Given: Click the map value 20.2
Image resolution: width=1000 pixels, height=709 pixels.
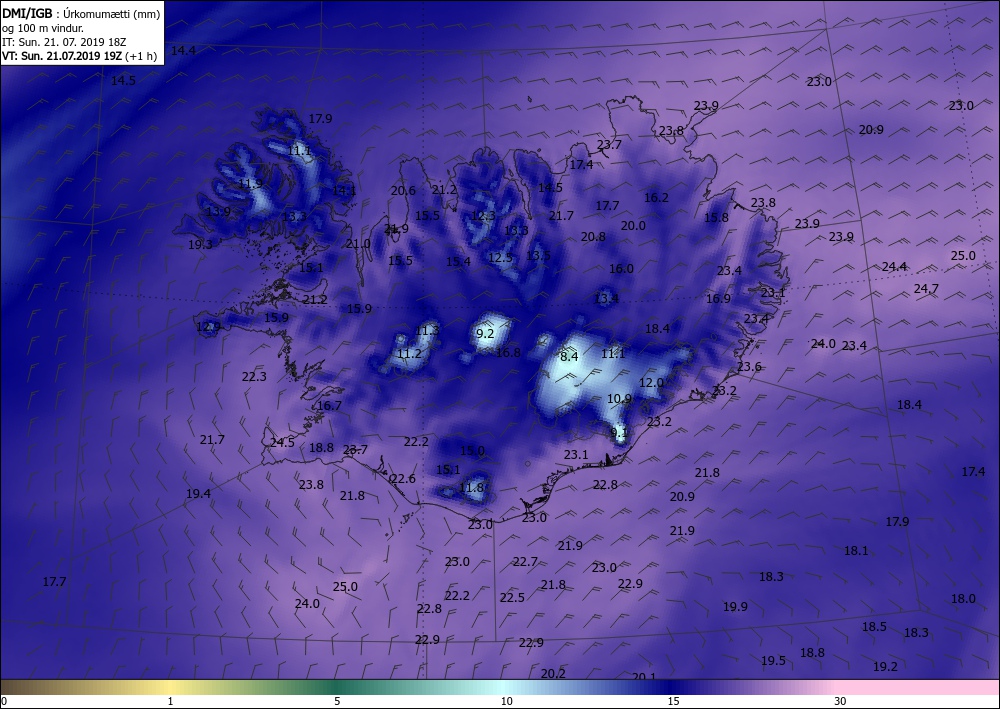Looking at the screenshot, I should click(x=553, y=673).
